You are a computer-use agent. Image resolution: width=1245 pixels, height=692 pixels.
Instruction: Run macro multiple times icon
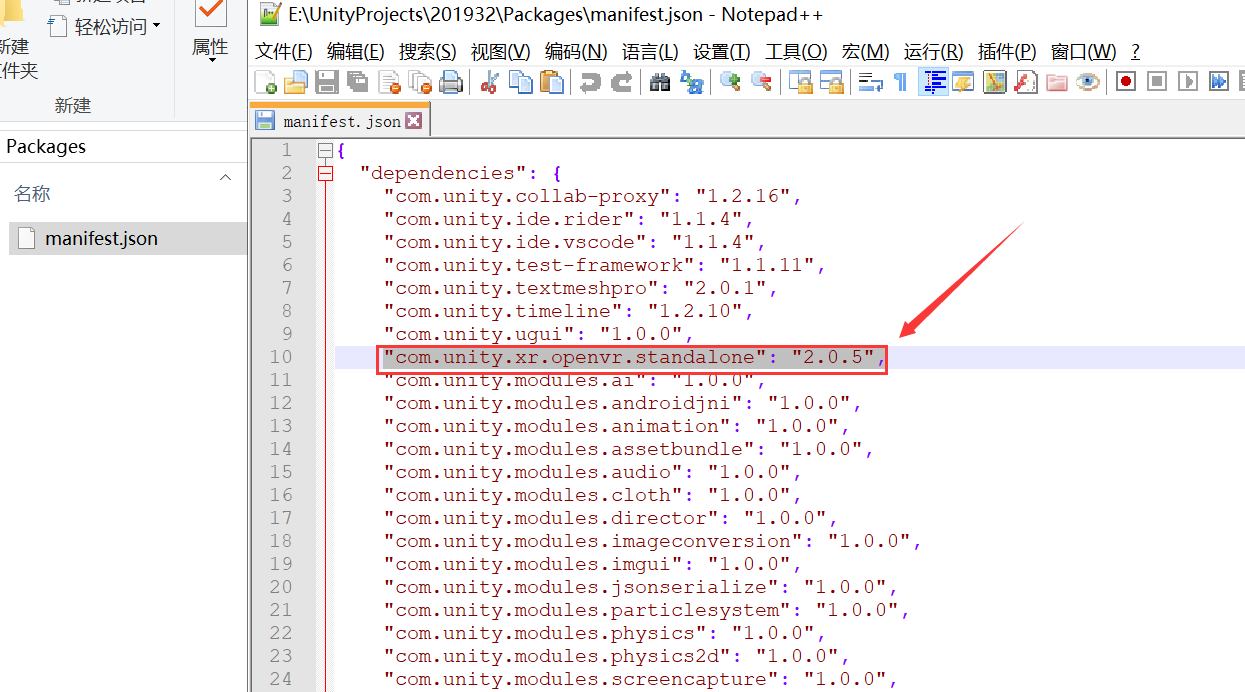1218,82
